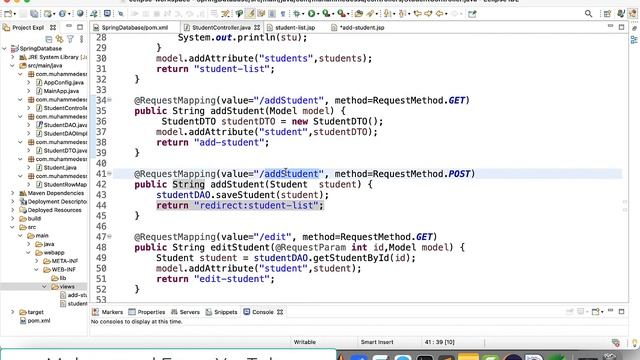
Task: Click the Last Edit Location arrow icon
Action: tap(418, 13)
